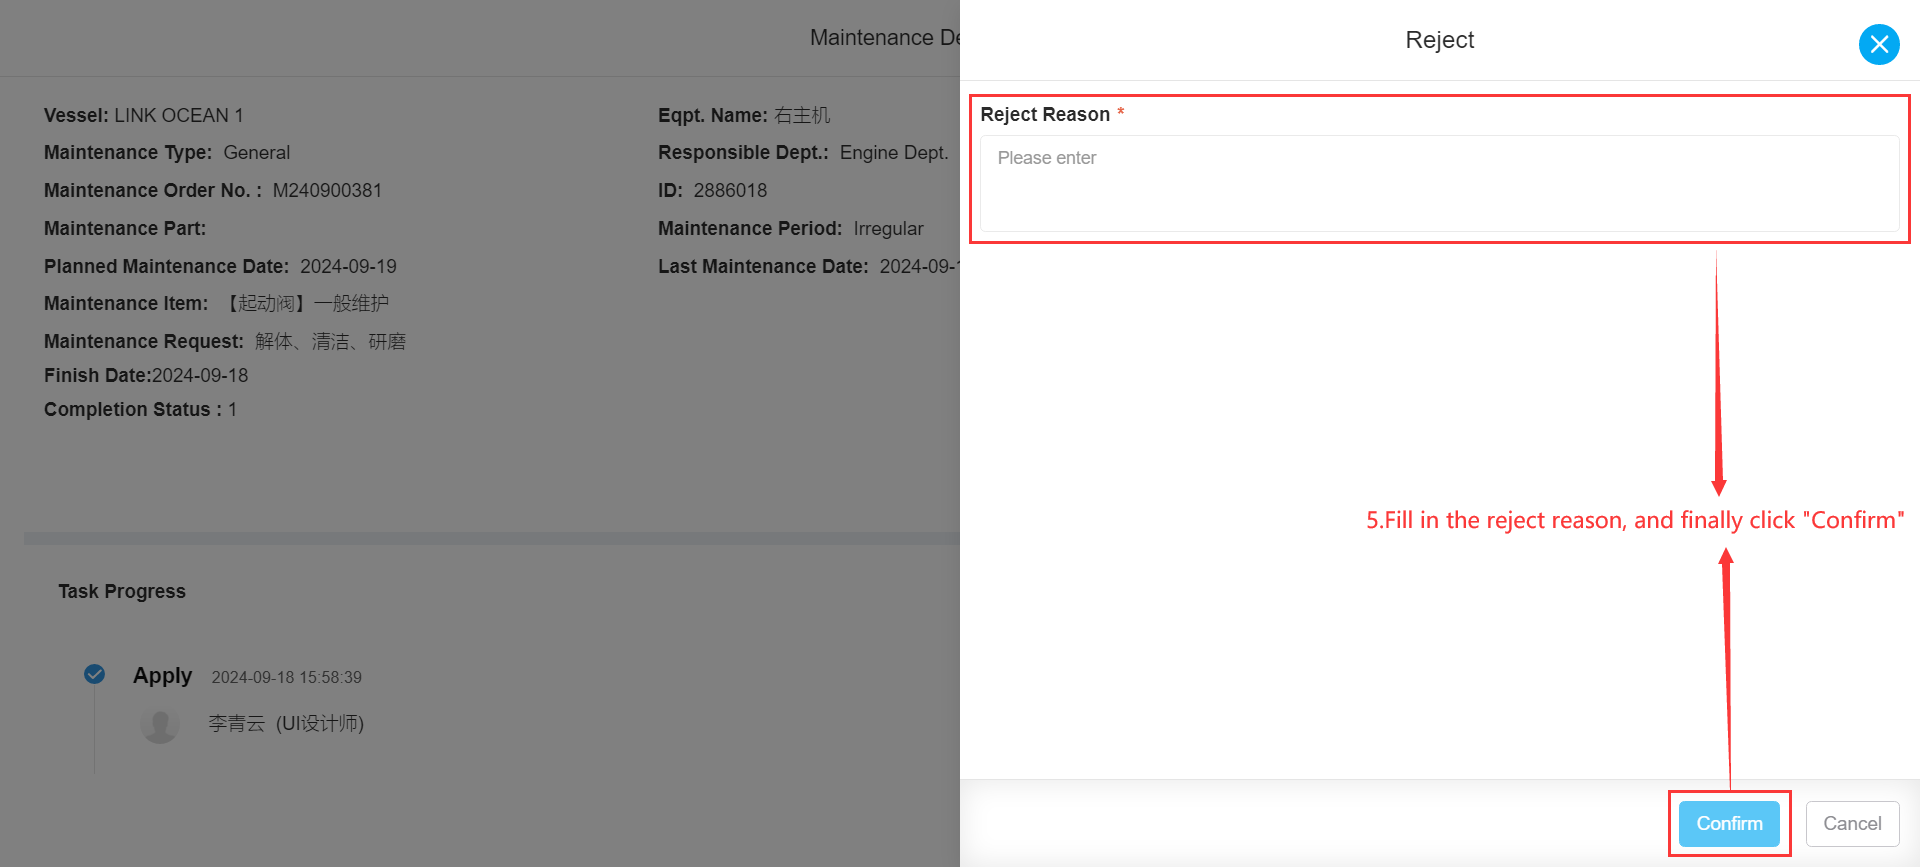The width and height of the screenshot is (1920, 867).
Task: Click Finish Date 2024-09-18
Action: [199, 375]
